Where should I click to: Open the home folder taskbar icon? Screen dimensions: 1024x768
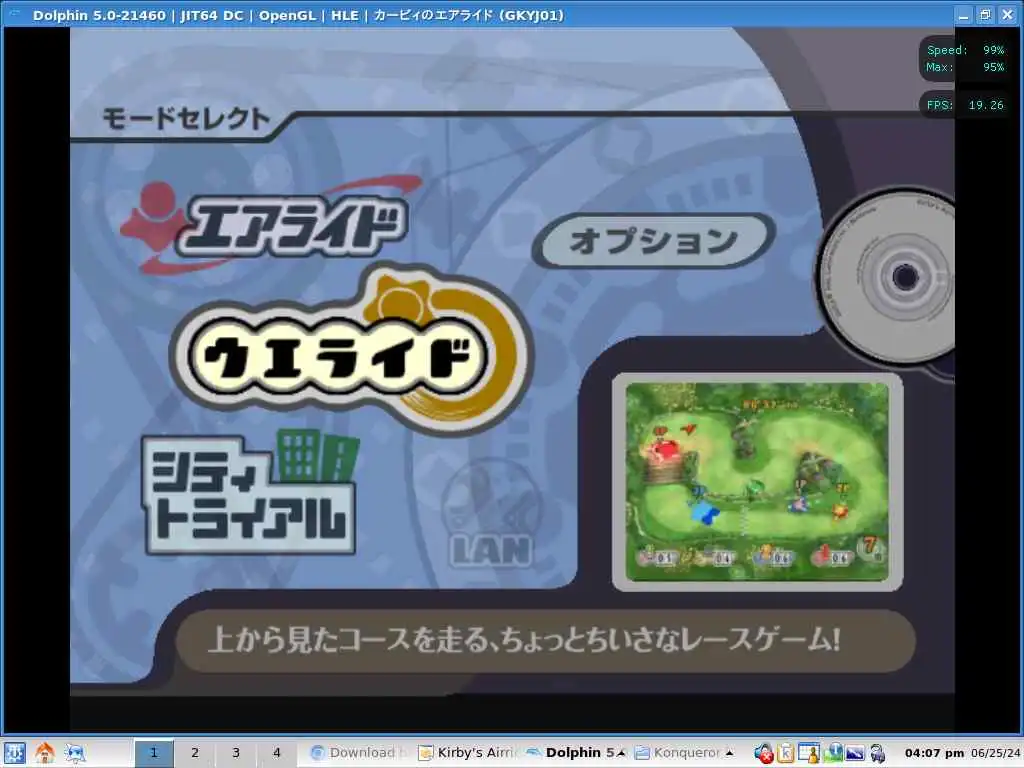click(x=44, y=753)
